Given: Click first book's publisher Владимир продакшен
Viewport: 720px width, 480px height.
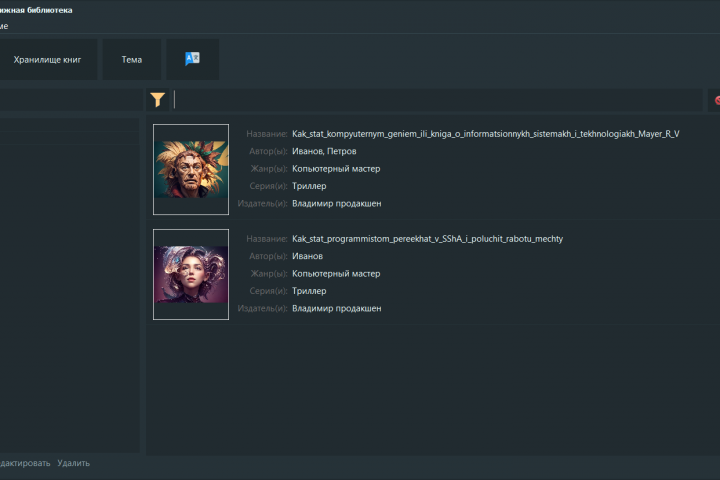Looking at the screenshot, I should [336, 204].
